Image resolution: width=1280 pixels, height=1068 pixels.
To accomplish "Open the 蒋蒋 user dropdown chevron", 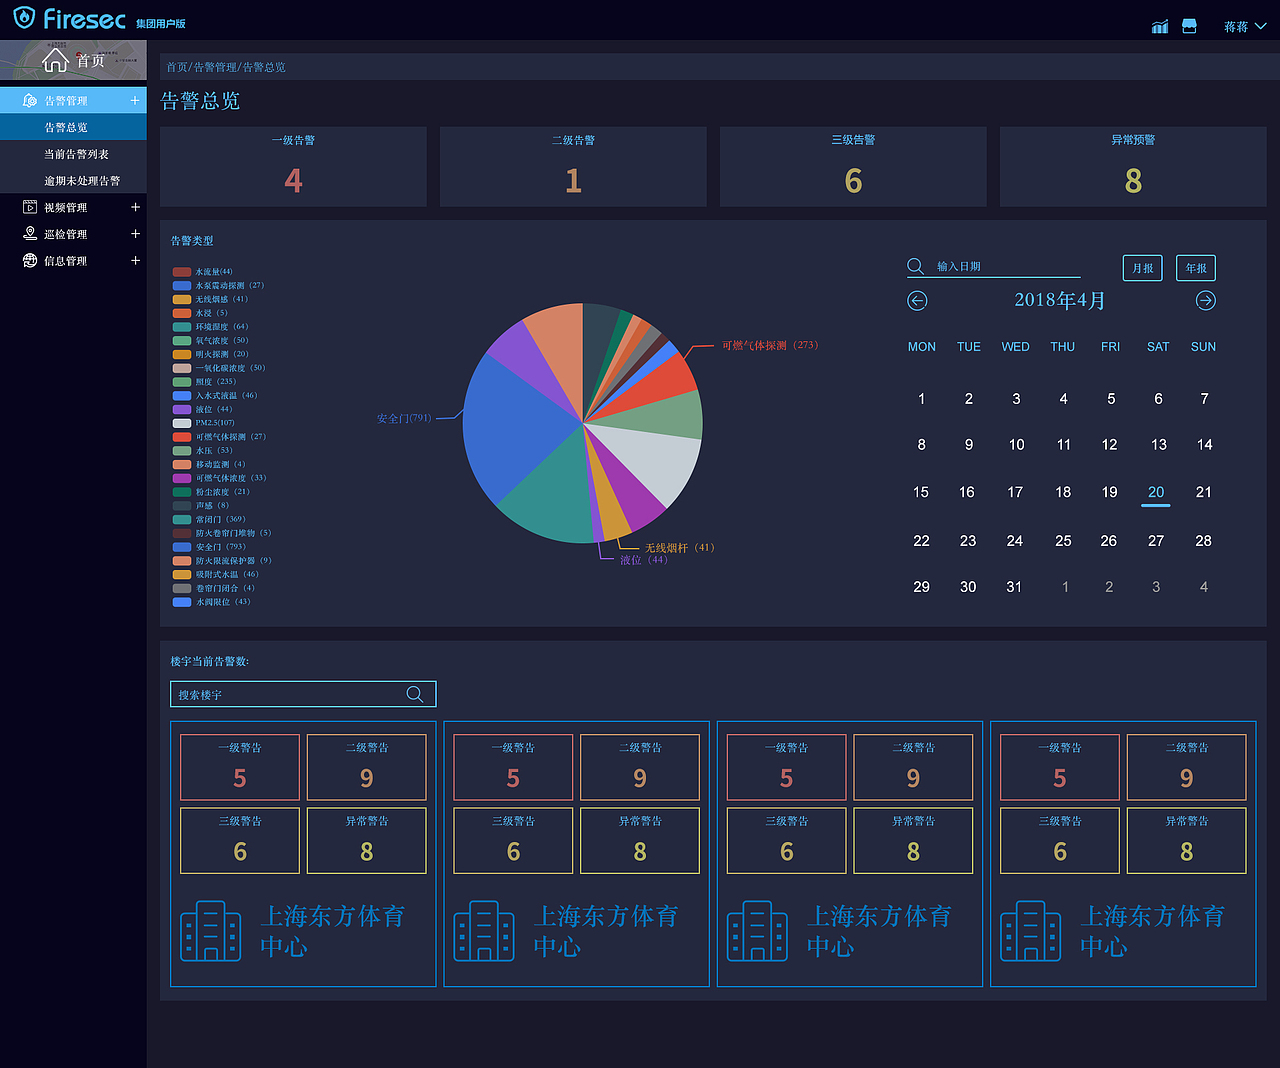I will (1260, 26).
